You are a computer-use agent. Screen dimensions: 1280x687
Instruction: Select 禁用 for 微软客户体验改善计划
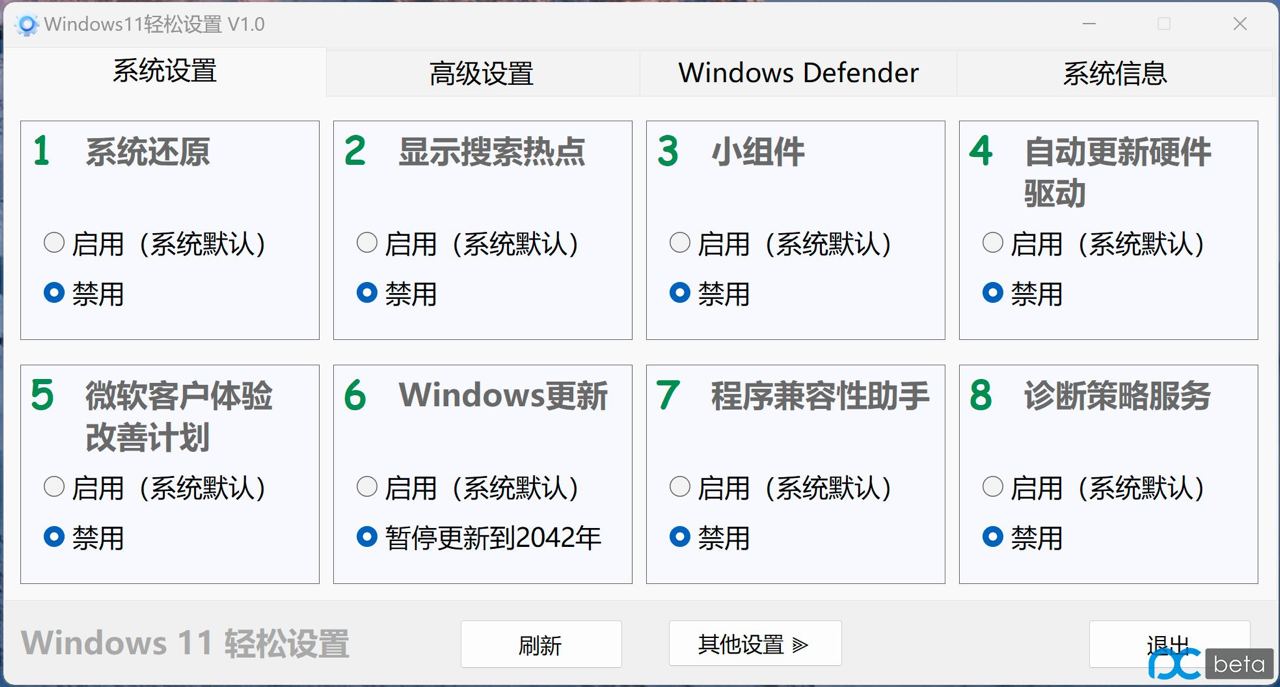[55, 537]
